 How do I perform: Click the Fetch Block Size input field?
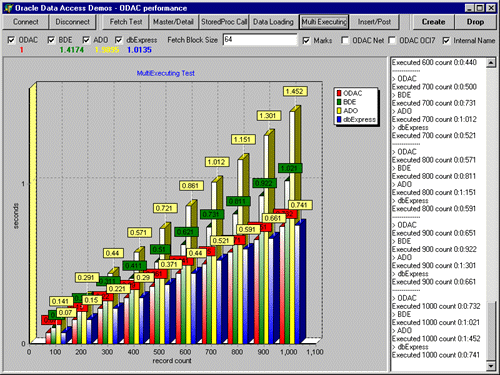[x=260, y=40]
